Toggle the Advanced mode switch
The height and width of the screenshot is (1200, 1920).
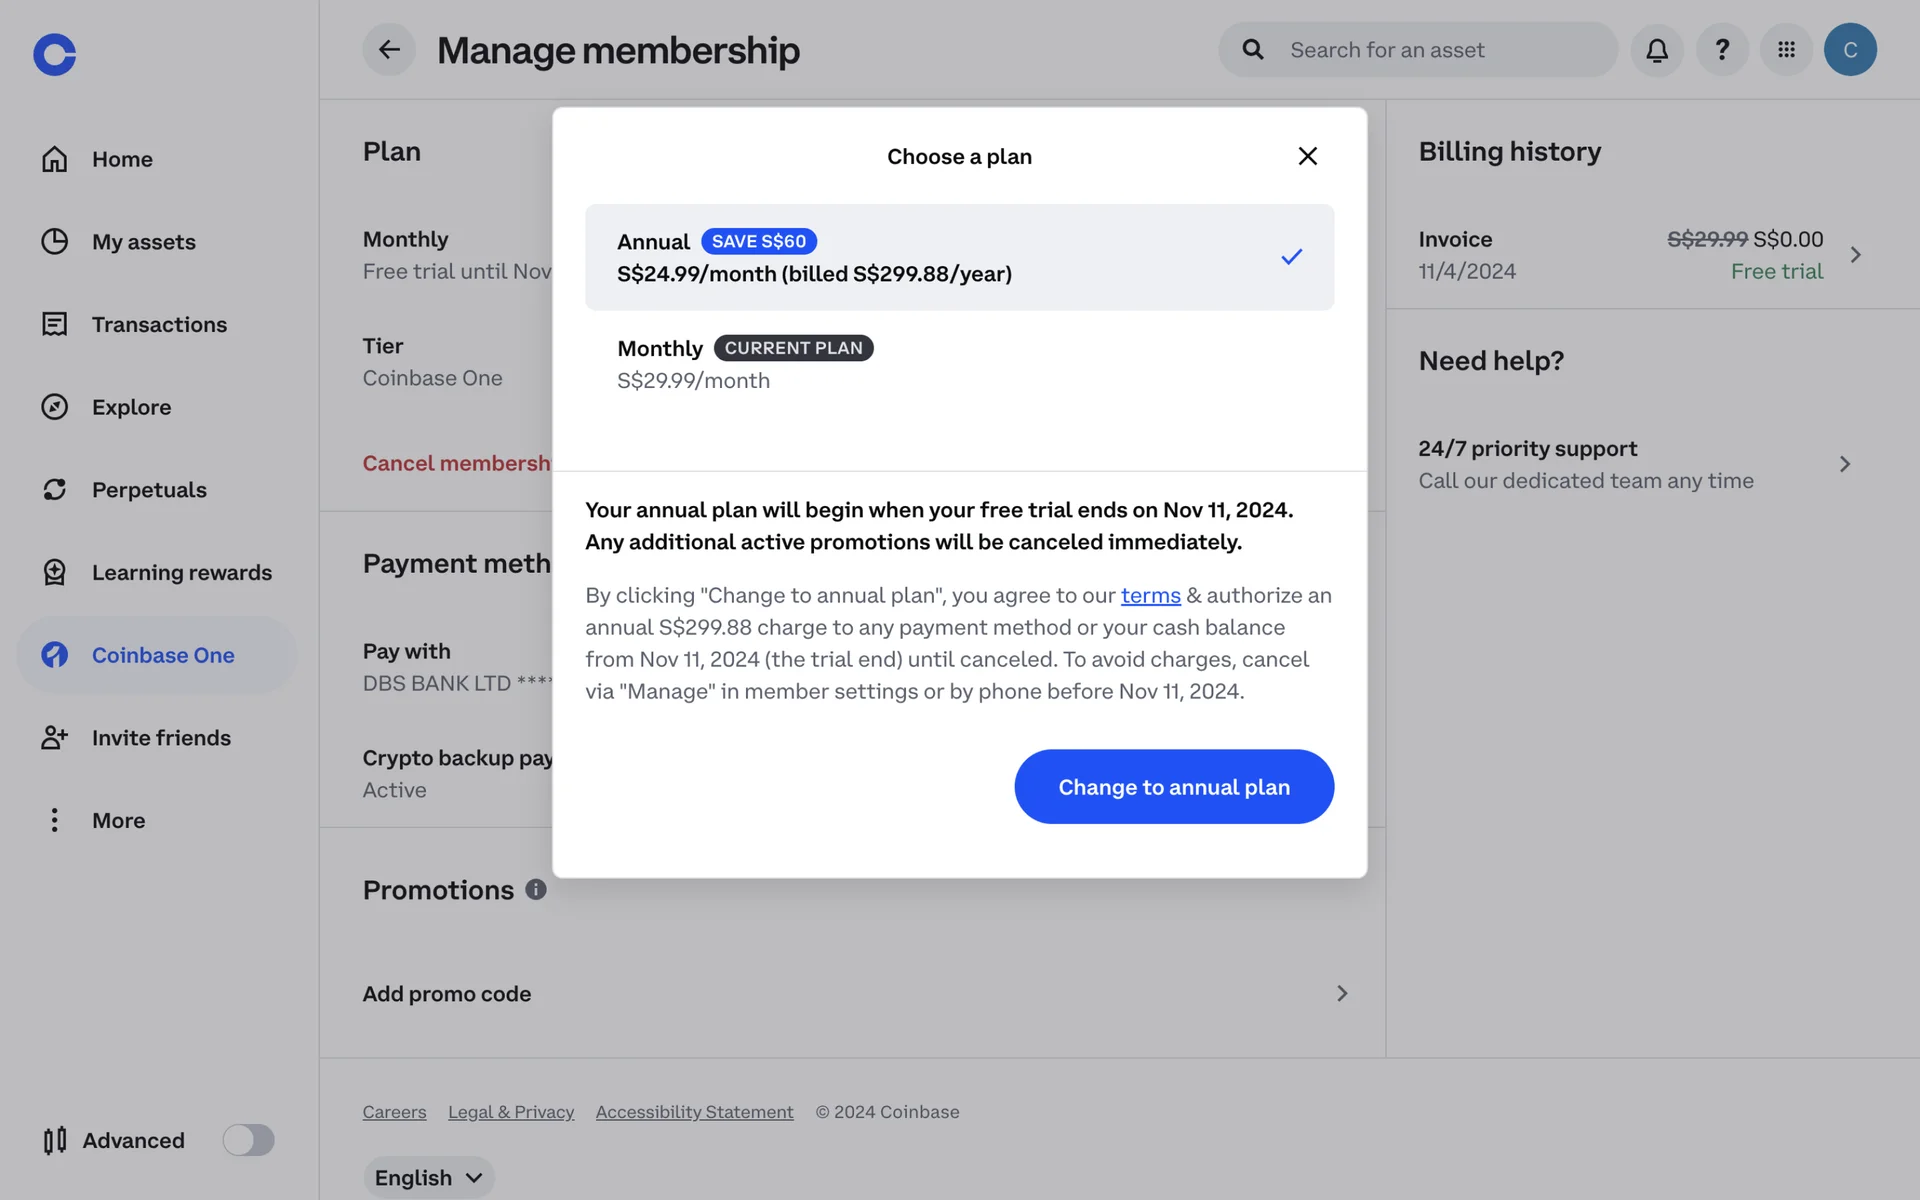[248, 1140]
